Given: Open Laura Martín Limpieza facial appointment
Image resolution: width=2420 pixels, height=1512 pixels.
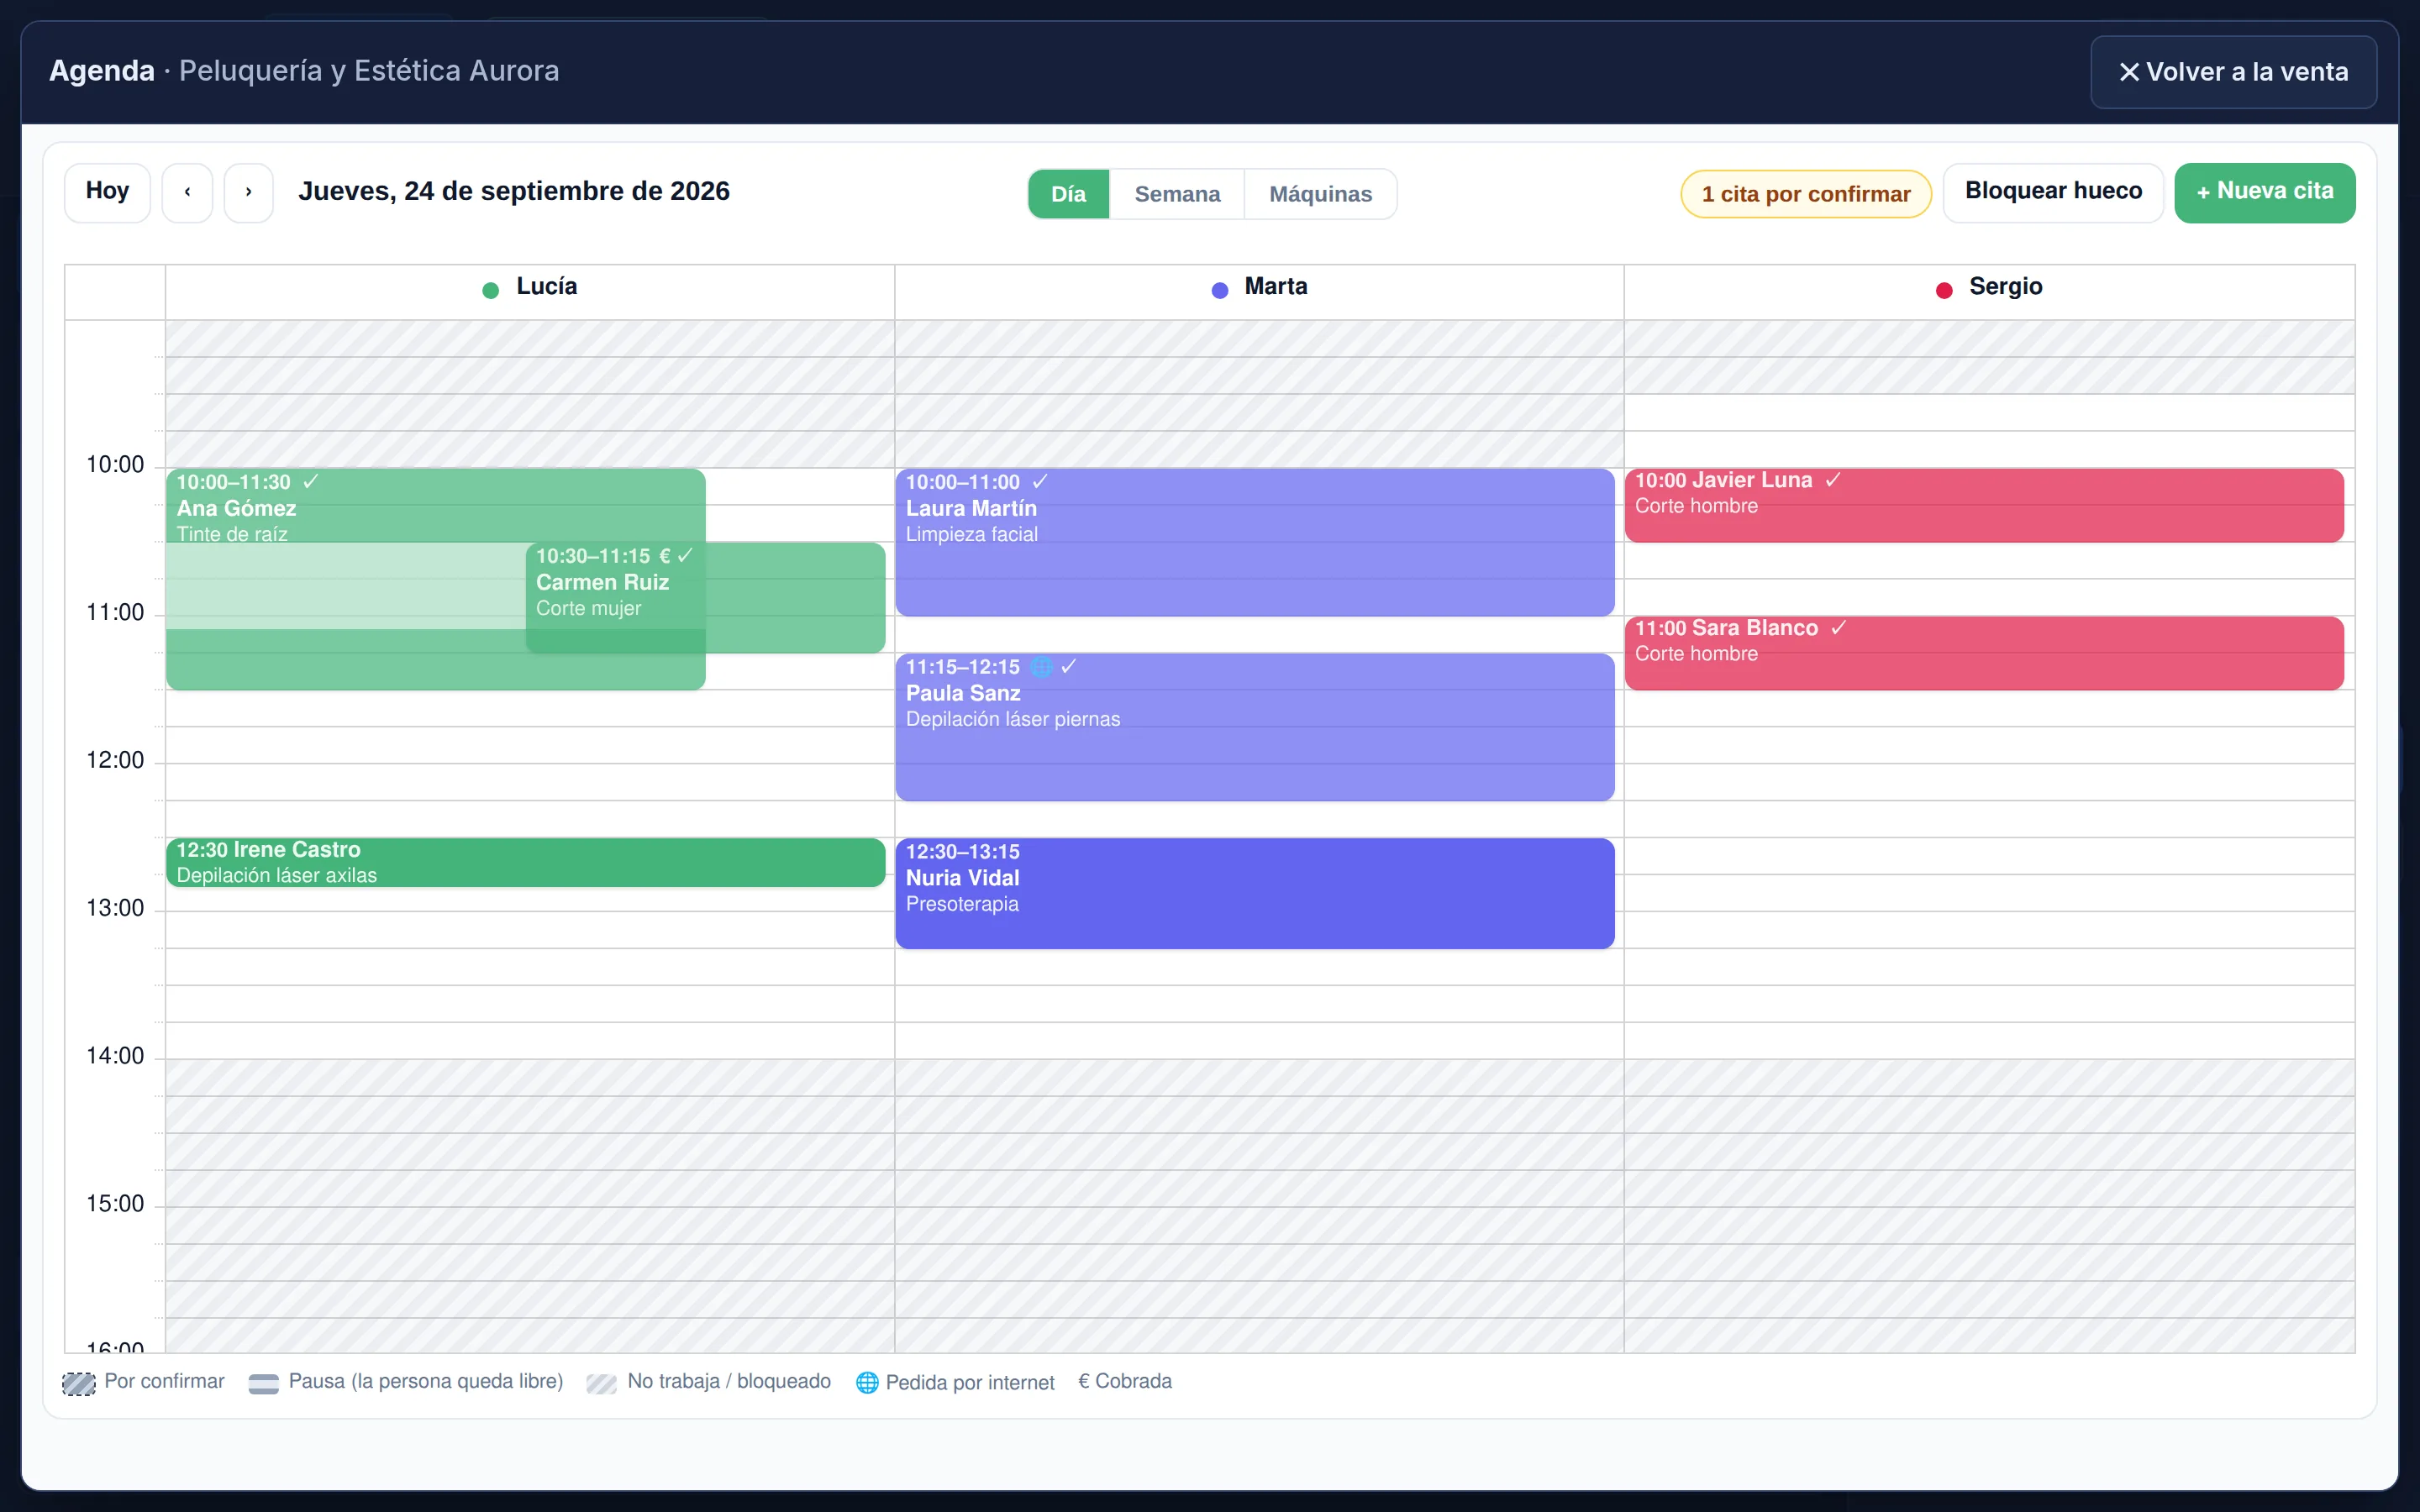Looking at the screenshot, I should tap(1255, 542).
